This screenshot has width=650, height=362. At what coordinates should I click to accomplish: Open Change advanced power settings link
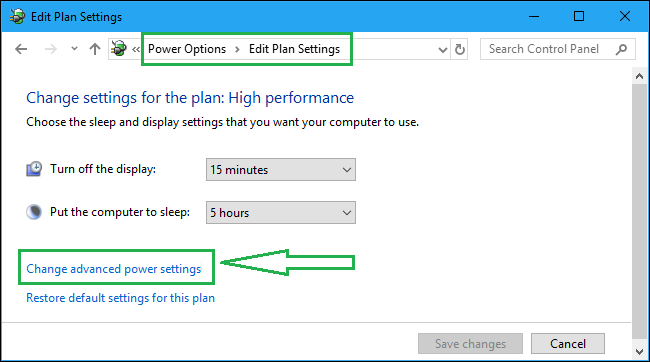(x=114, y=269)
